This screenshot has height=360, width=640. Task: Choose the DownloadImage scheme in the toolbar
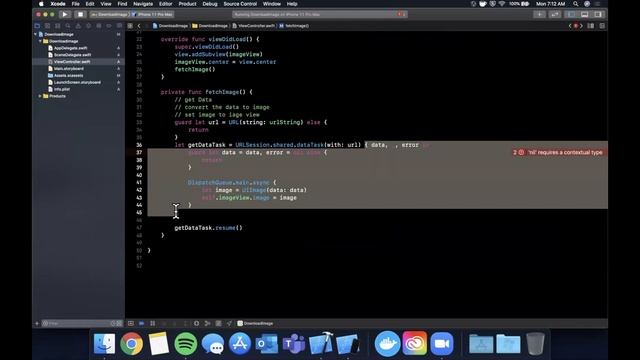(x=109, y=14)
